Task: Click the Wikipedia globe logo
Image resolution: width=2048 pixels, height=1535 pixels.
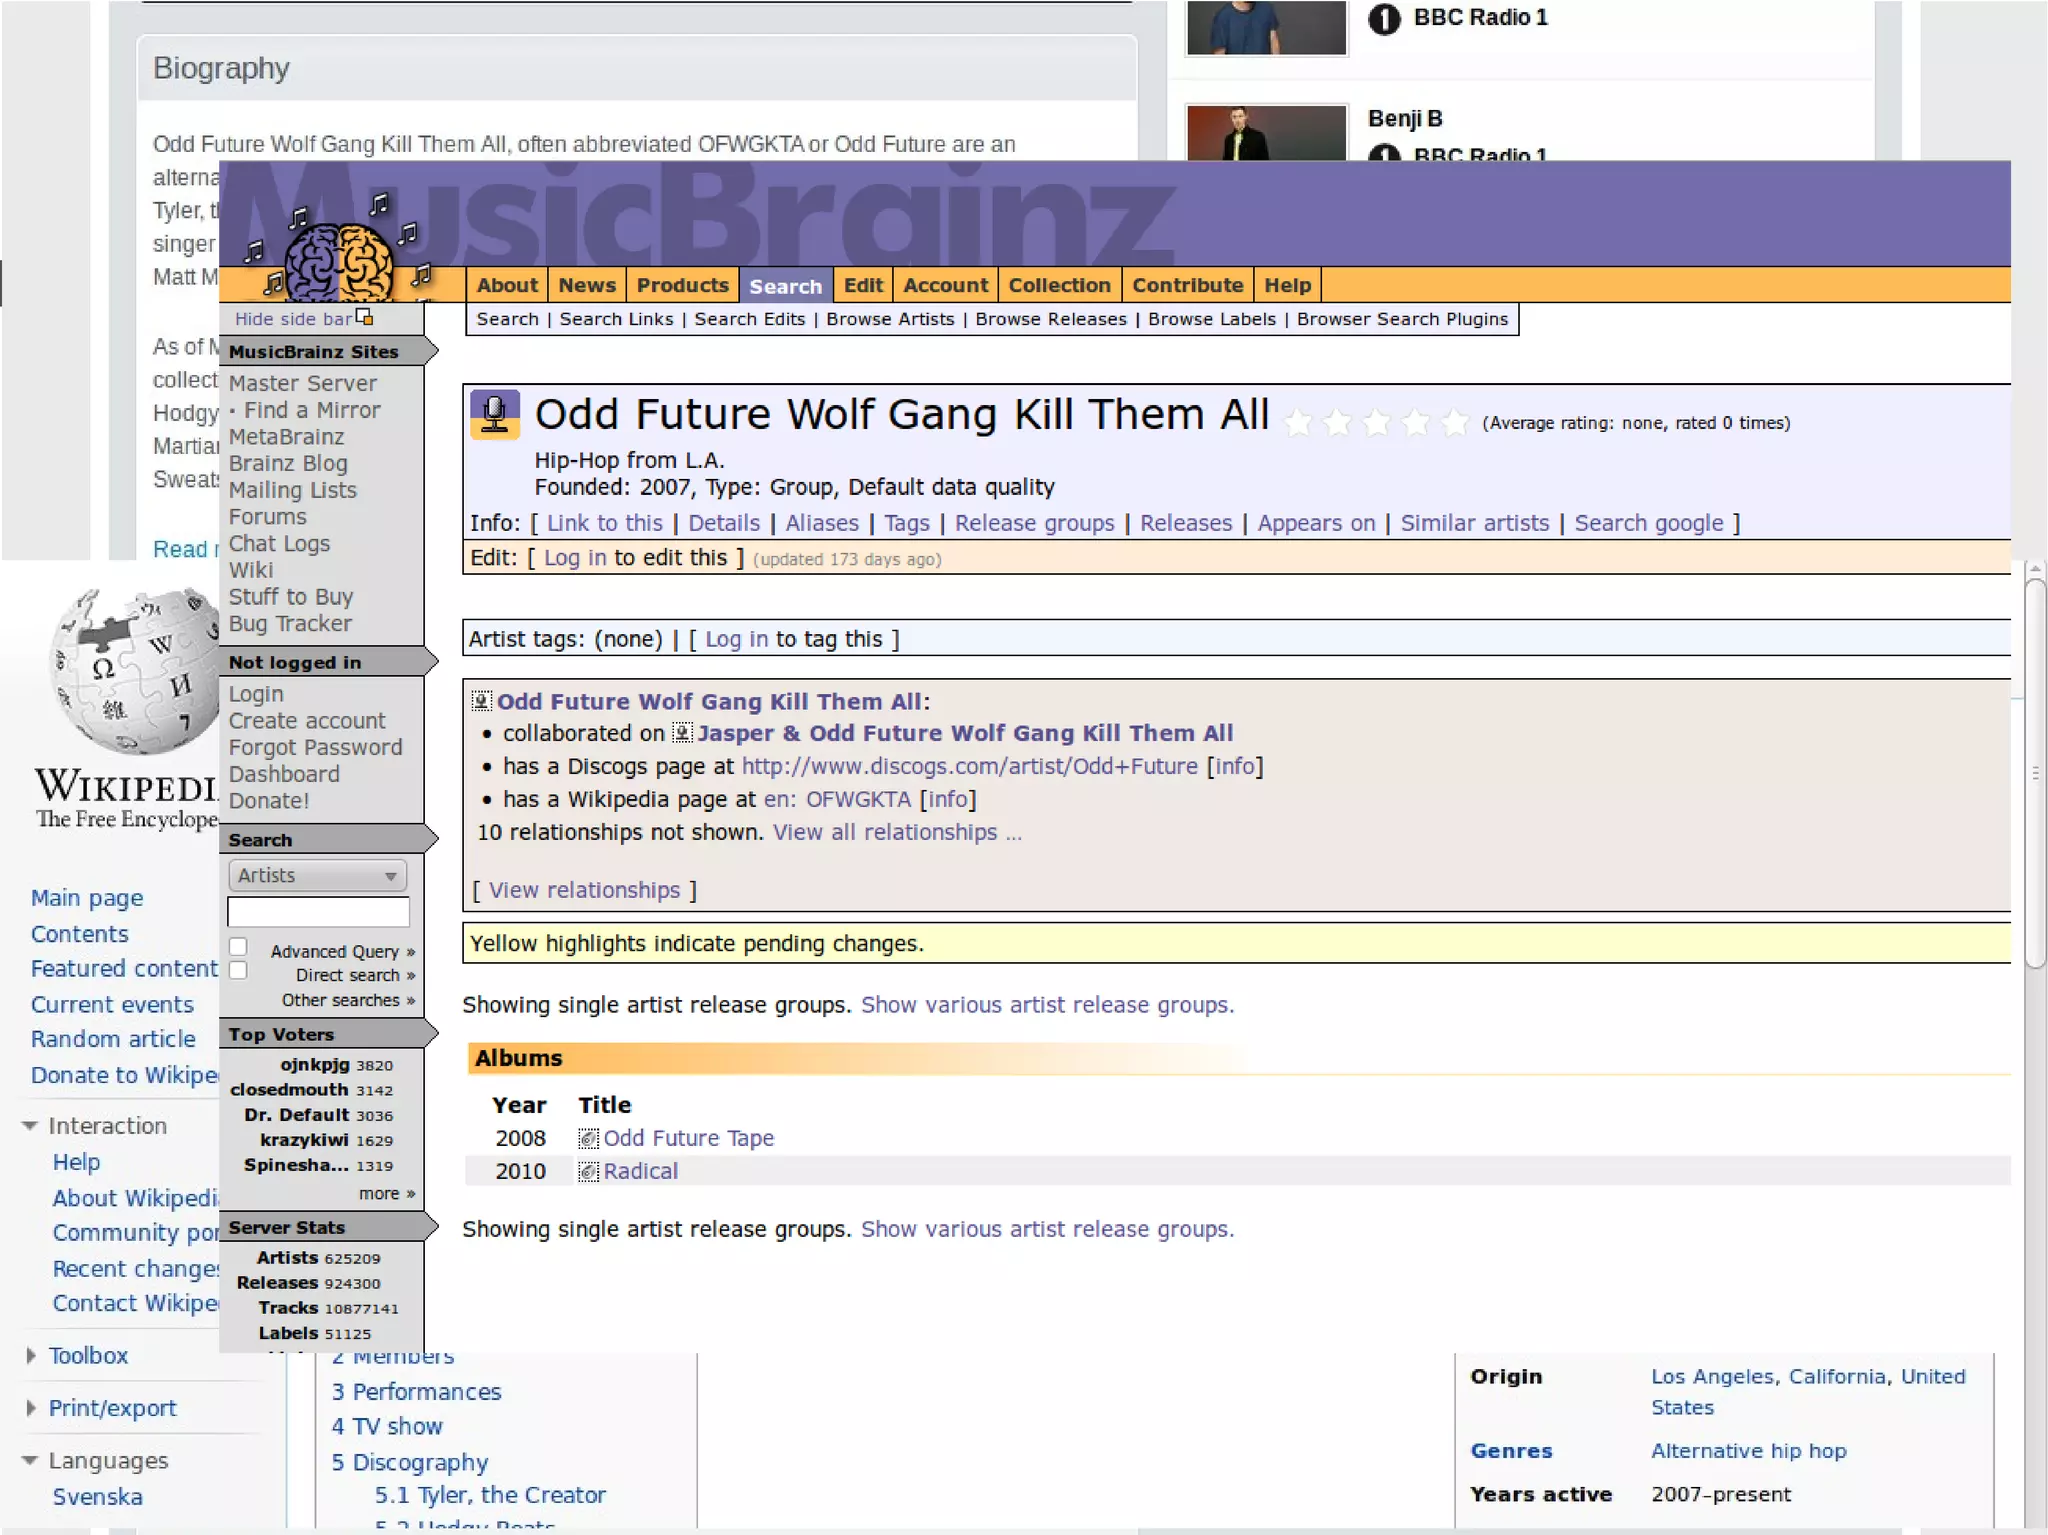Action: coord(135,672)
